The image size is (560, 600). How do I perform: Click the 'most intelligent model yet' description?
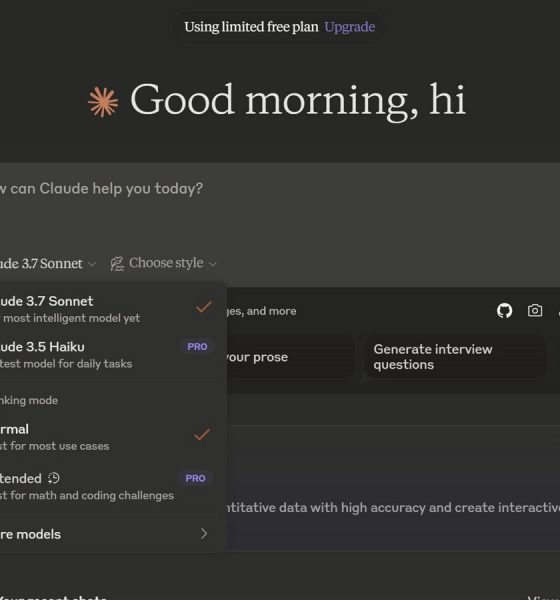tap(72, 318)
